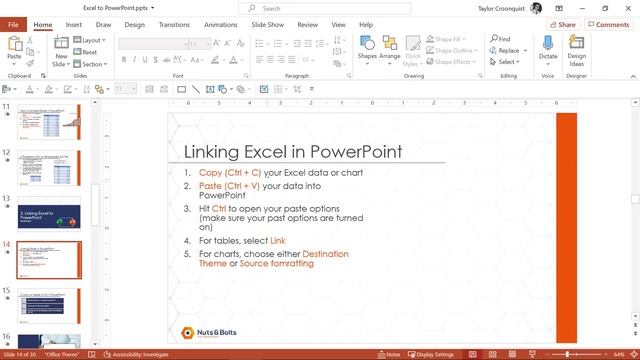Open the Design tab
The width and height of the screenshot is (640, 360).
[x=135, y=24]
